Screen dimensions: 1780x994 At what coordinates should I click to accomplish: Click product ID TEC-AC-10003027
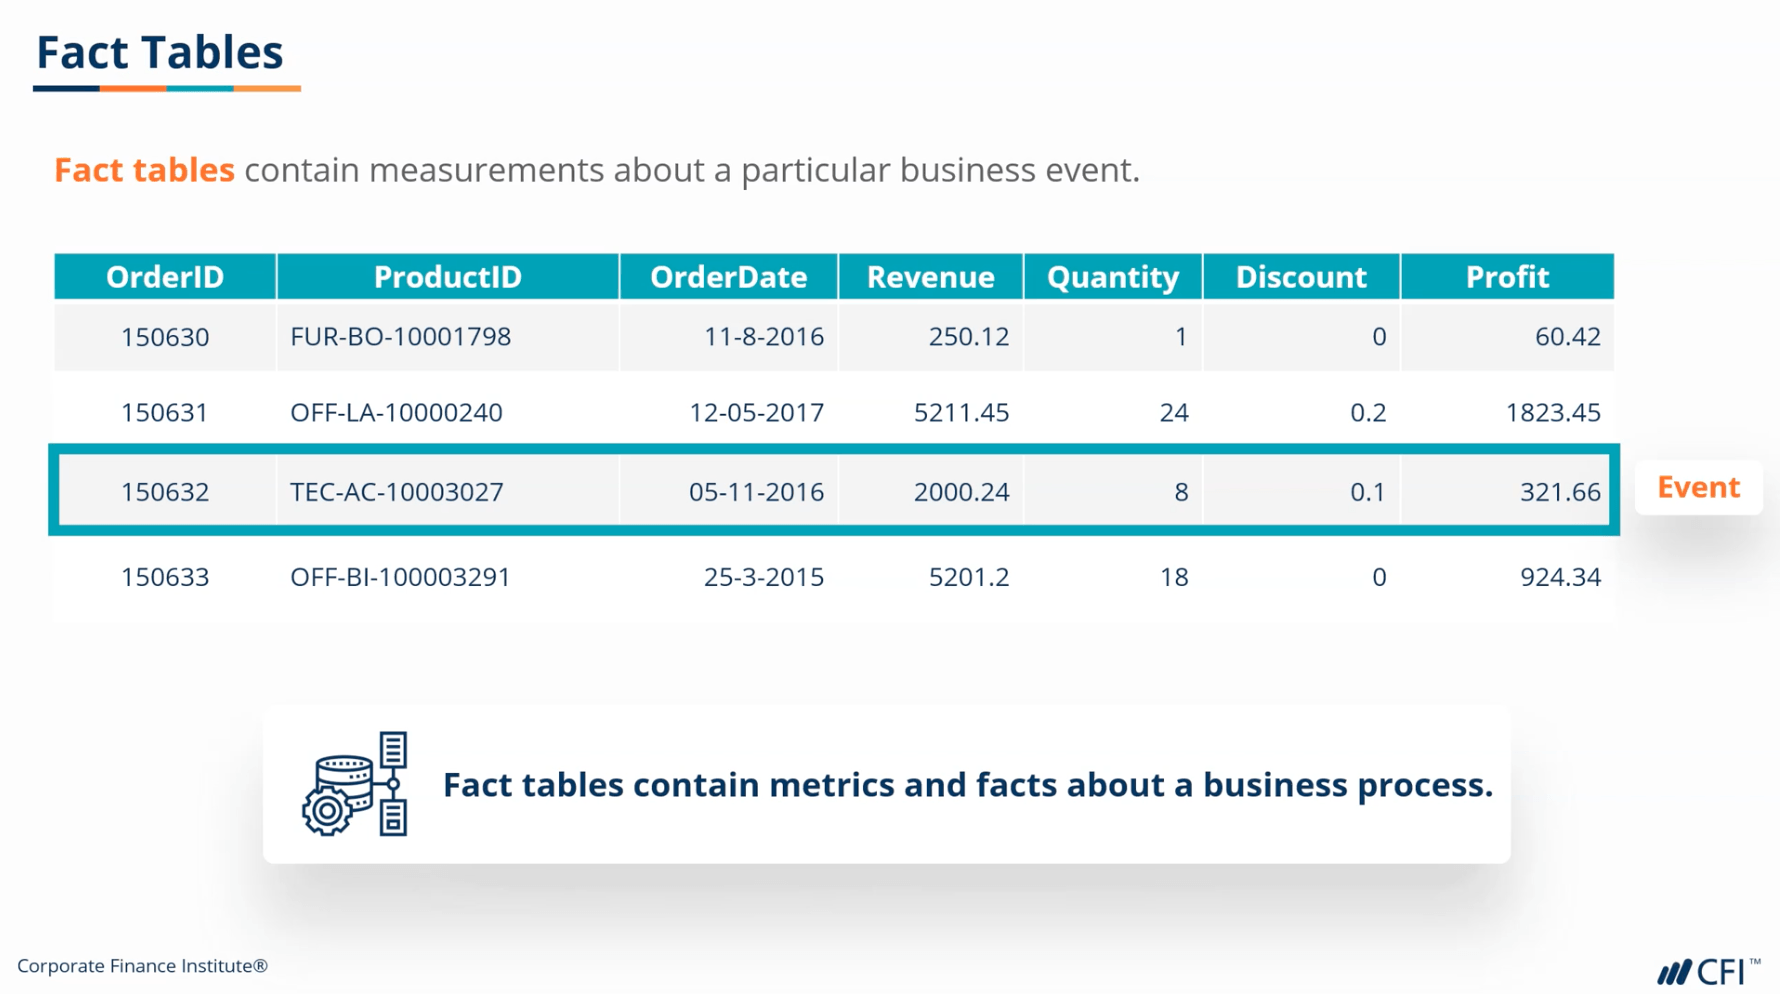[x=396, y=492]
